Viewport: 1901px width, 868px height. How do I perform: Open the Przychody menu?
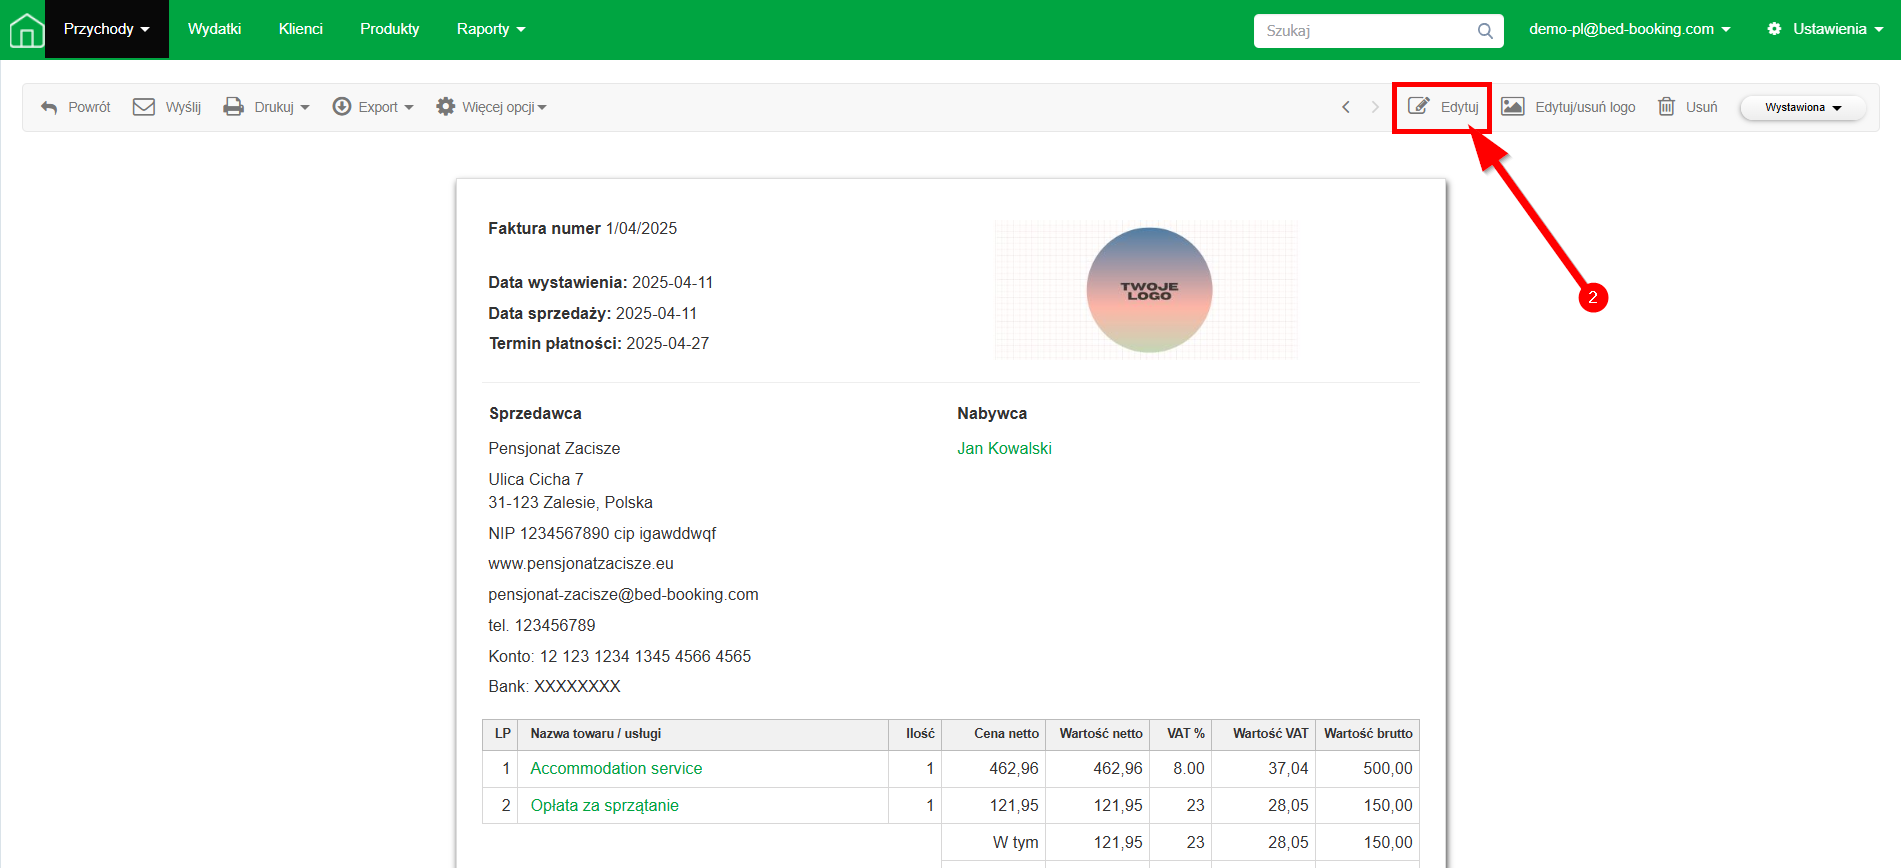click(106, 29)
